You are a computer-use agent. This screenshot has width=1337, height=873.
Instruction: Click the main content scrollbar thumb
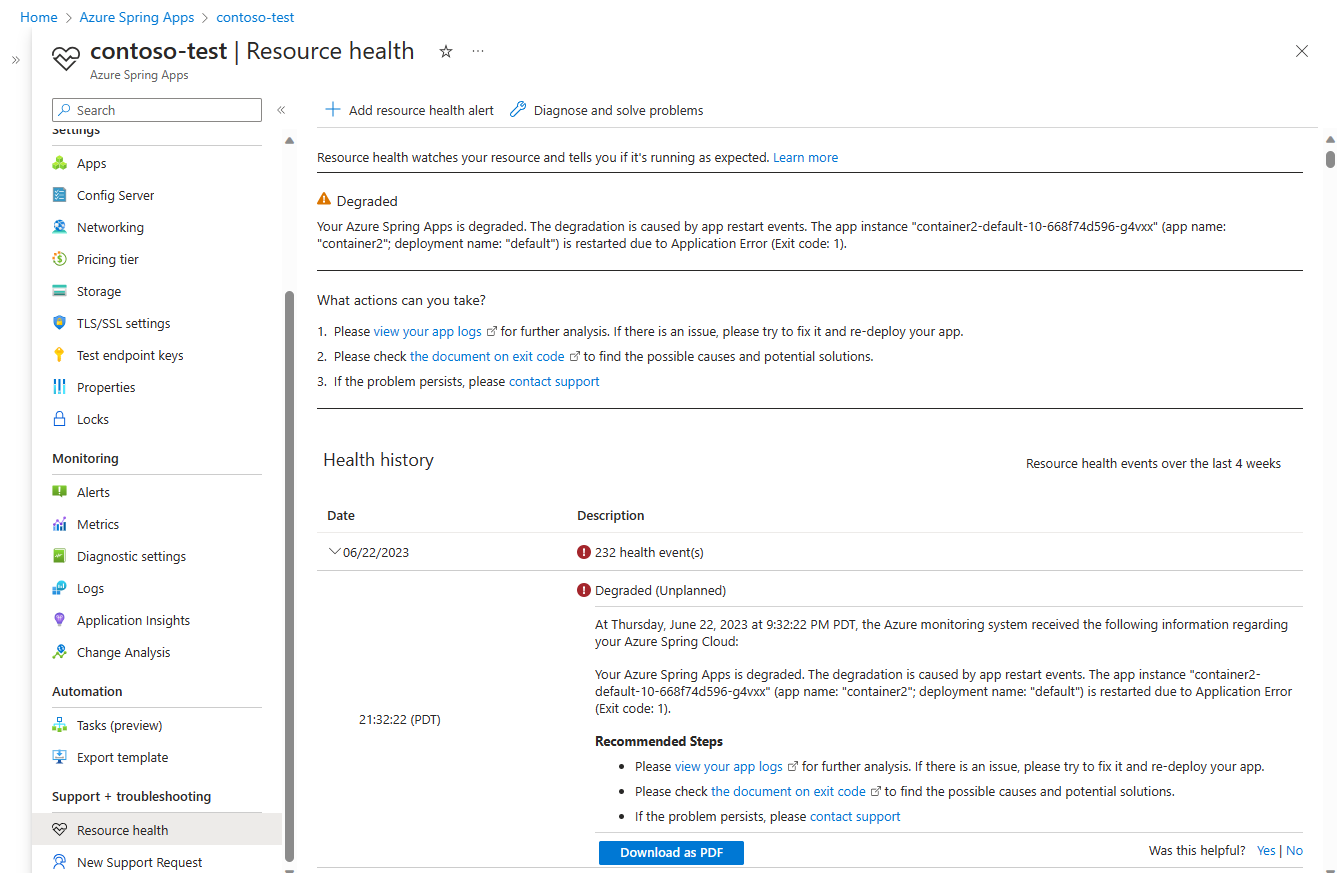pos(1330,158)
